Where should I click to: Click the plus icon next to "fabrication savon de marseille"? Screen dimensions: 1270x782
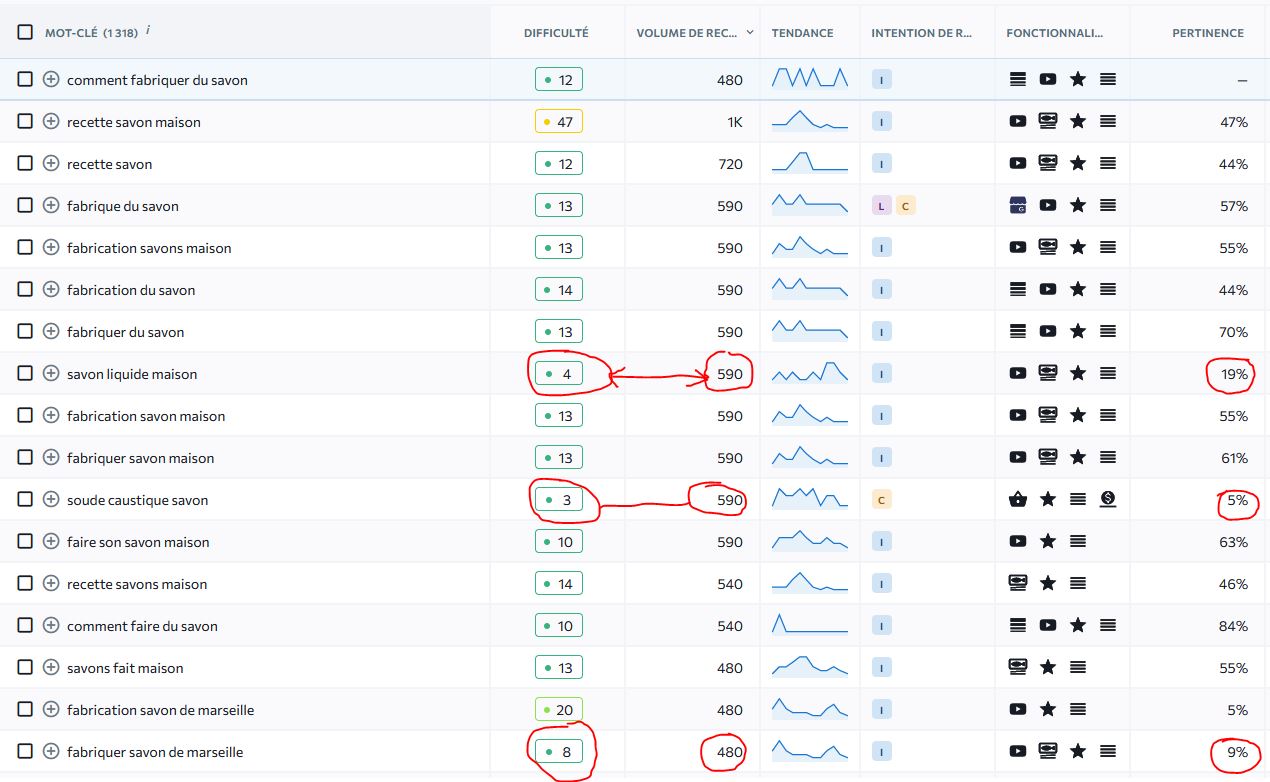(50, 709)
